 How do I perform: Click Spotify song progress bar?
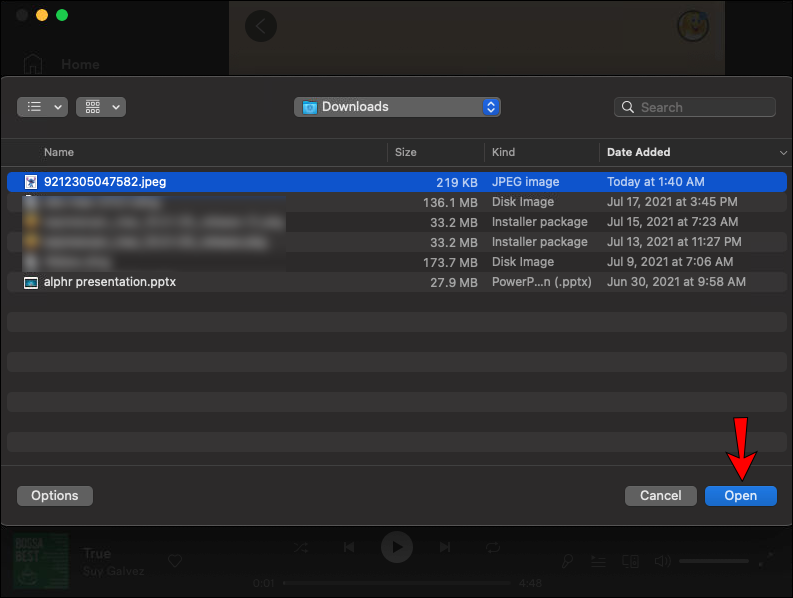[397, 583]
